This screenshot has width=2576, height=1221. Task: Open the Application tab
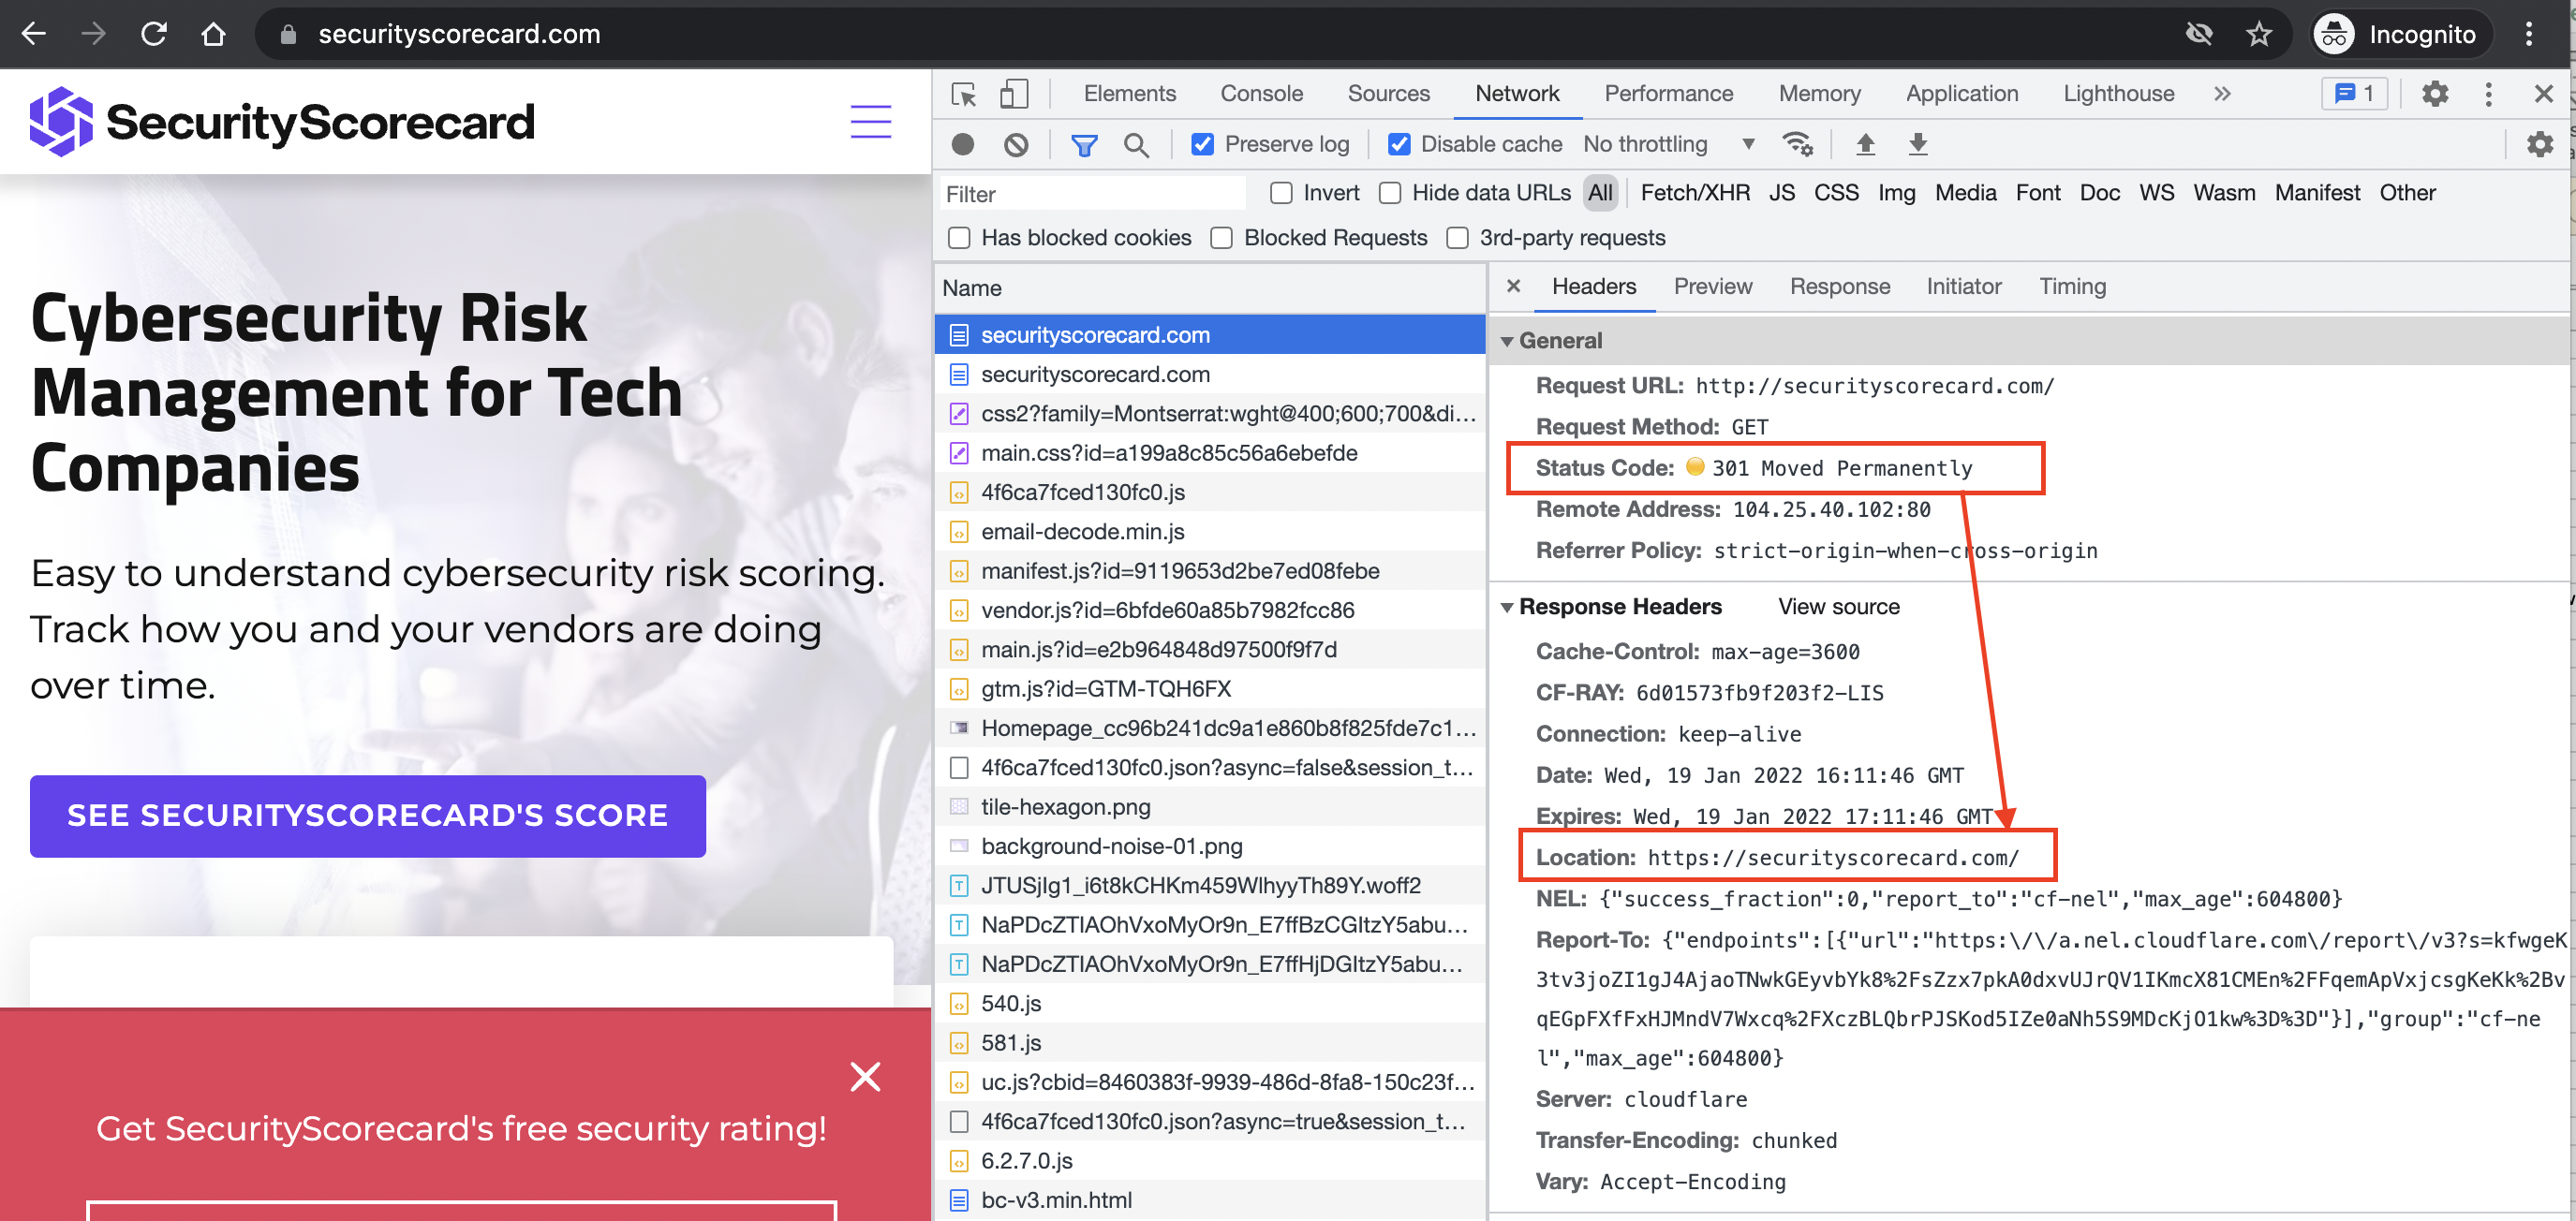click(x=1961, y=93)
